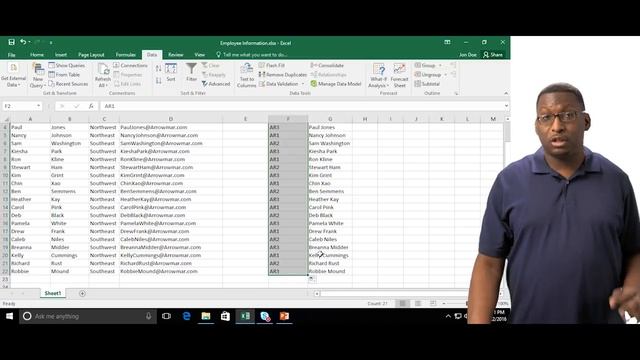Switch to Normal view in the status bar

(402, 304)
